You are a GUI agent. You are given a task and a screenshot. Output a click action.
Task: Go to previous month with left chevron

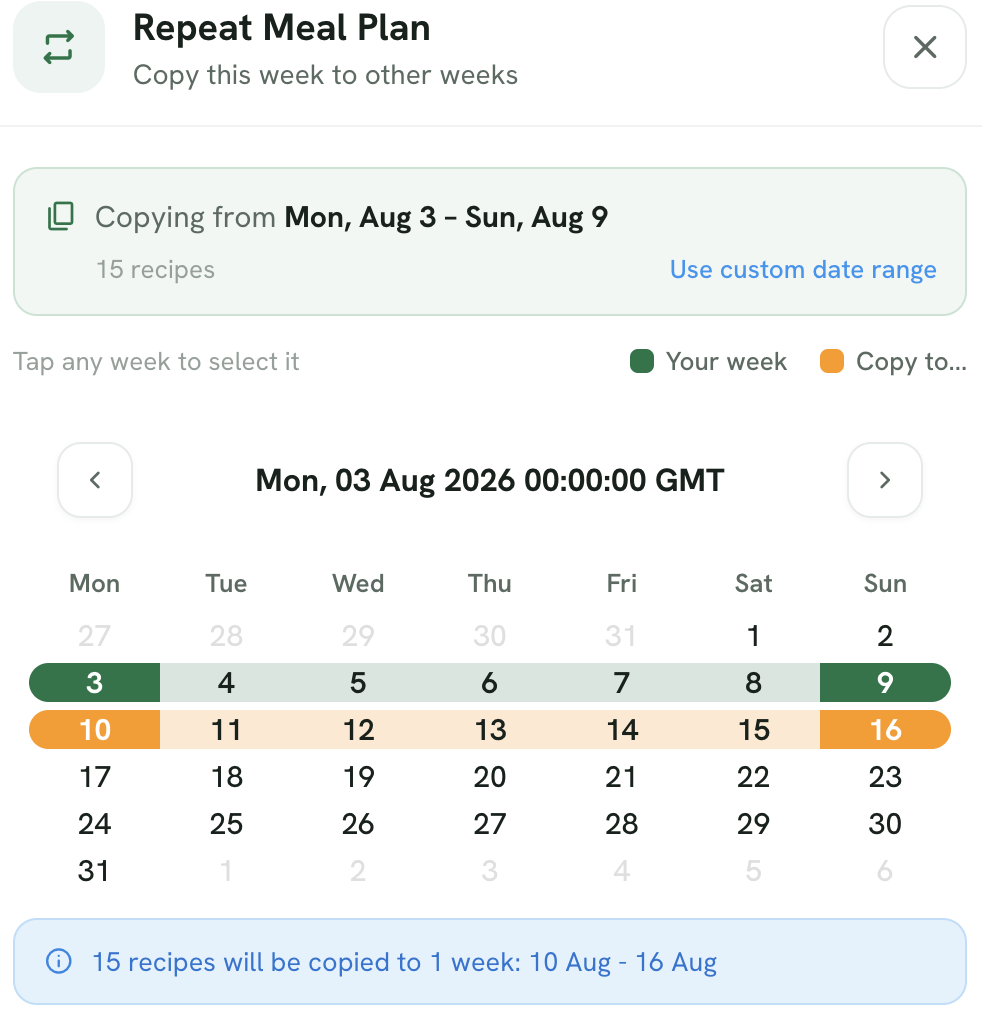(95, 480)
